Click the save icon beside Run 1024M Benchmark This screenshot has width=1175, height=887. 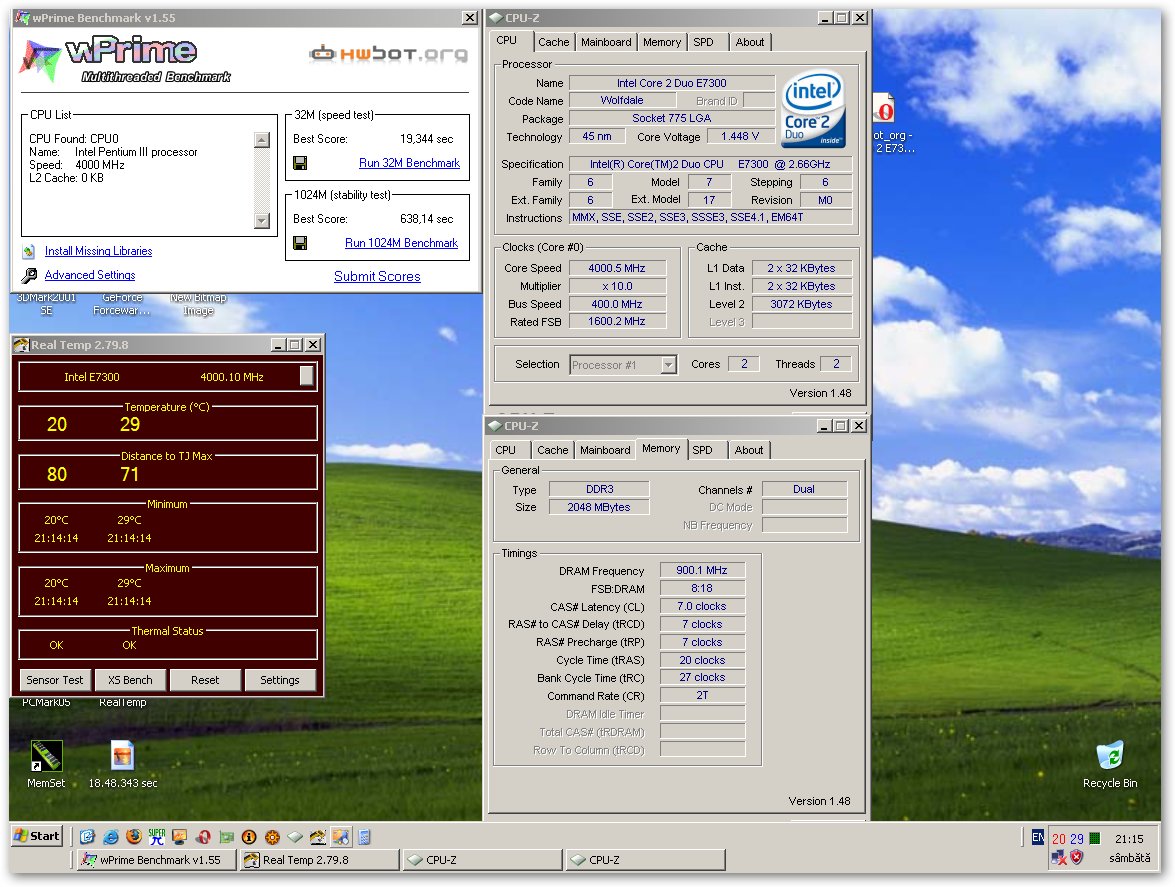tap(300, 243)
